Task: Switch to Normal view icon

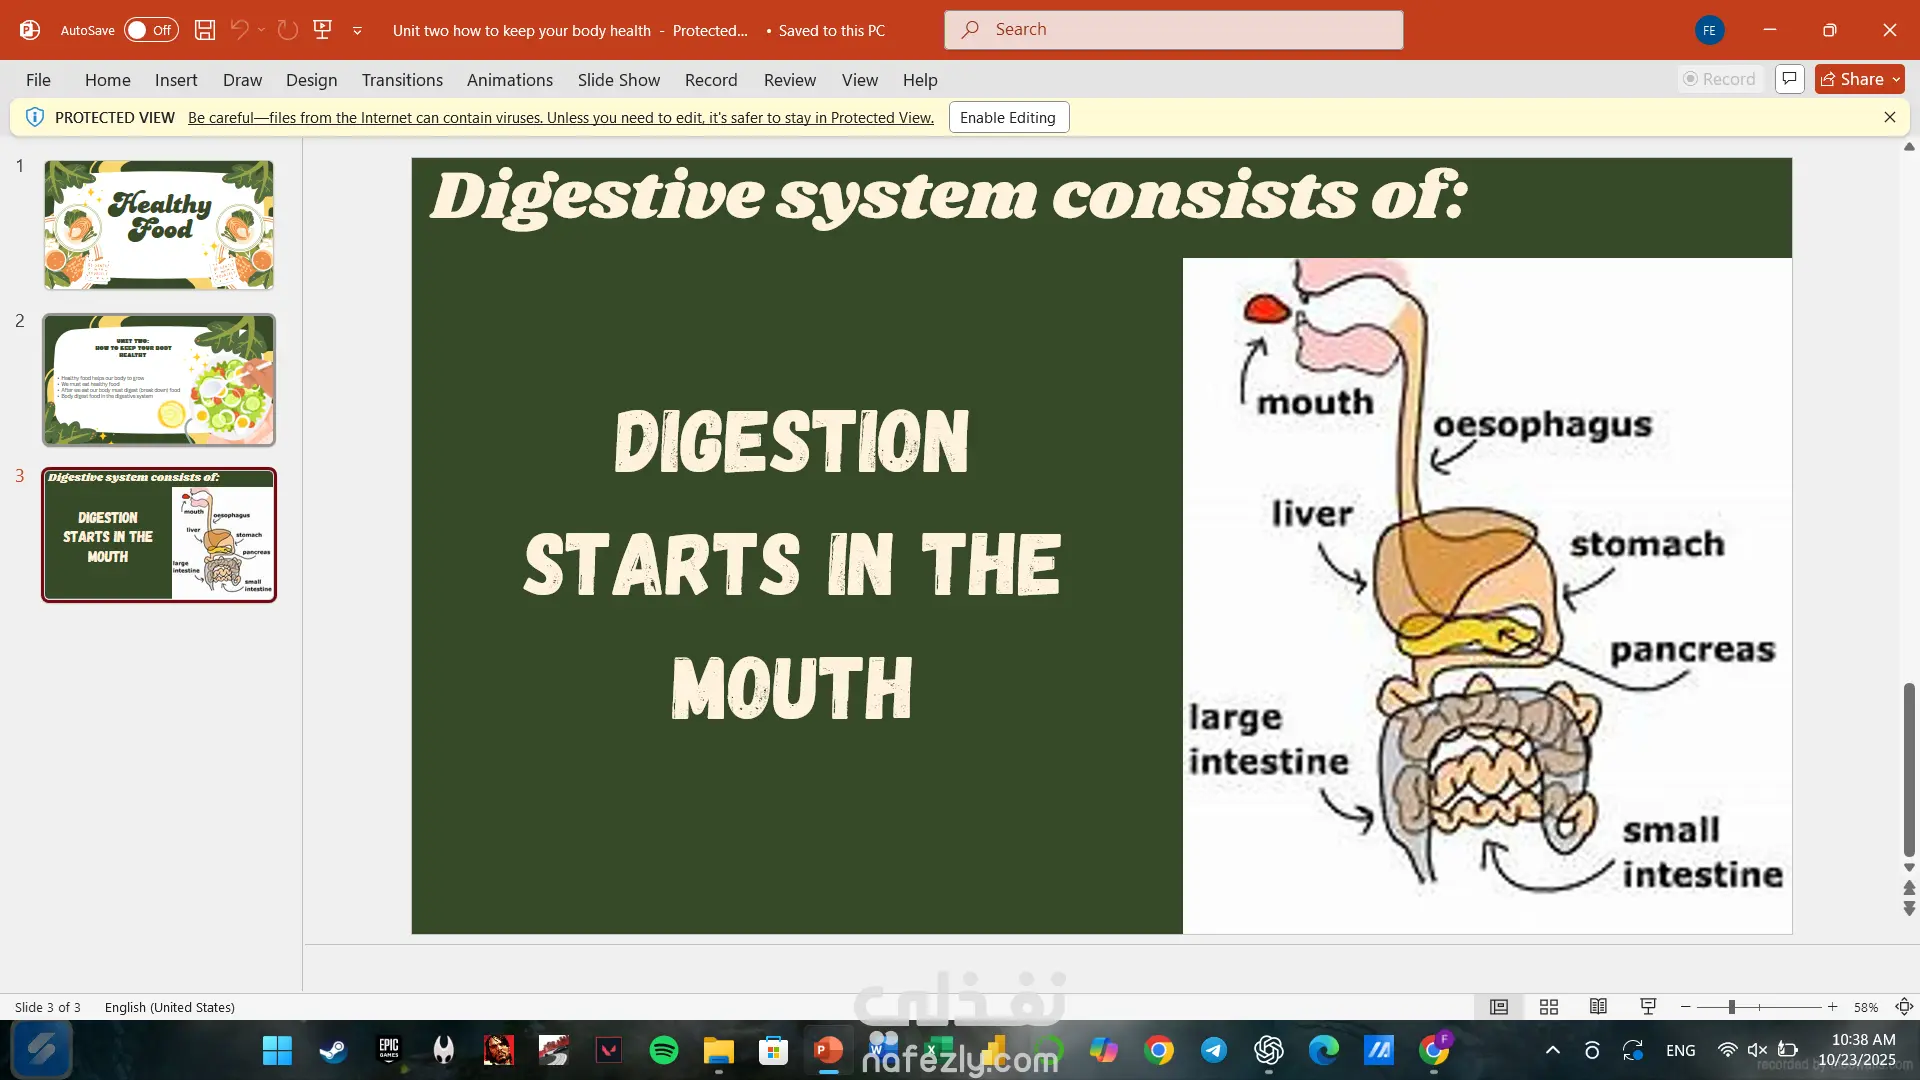Action: point(1498,1007)
